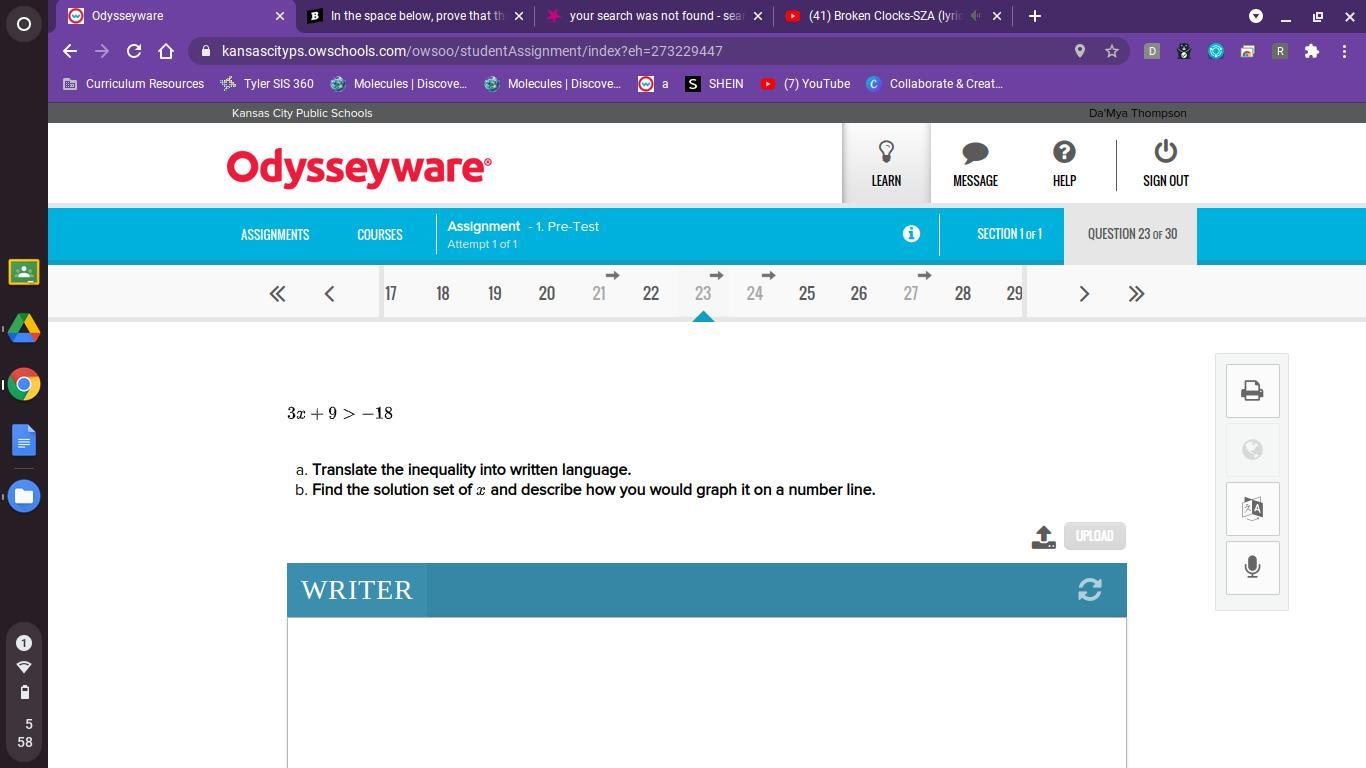Click the translate icon in side toolbar
This screenshot has height=768, width=1366.
1252,508
